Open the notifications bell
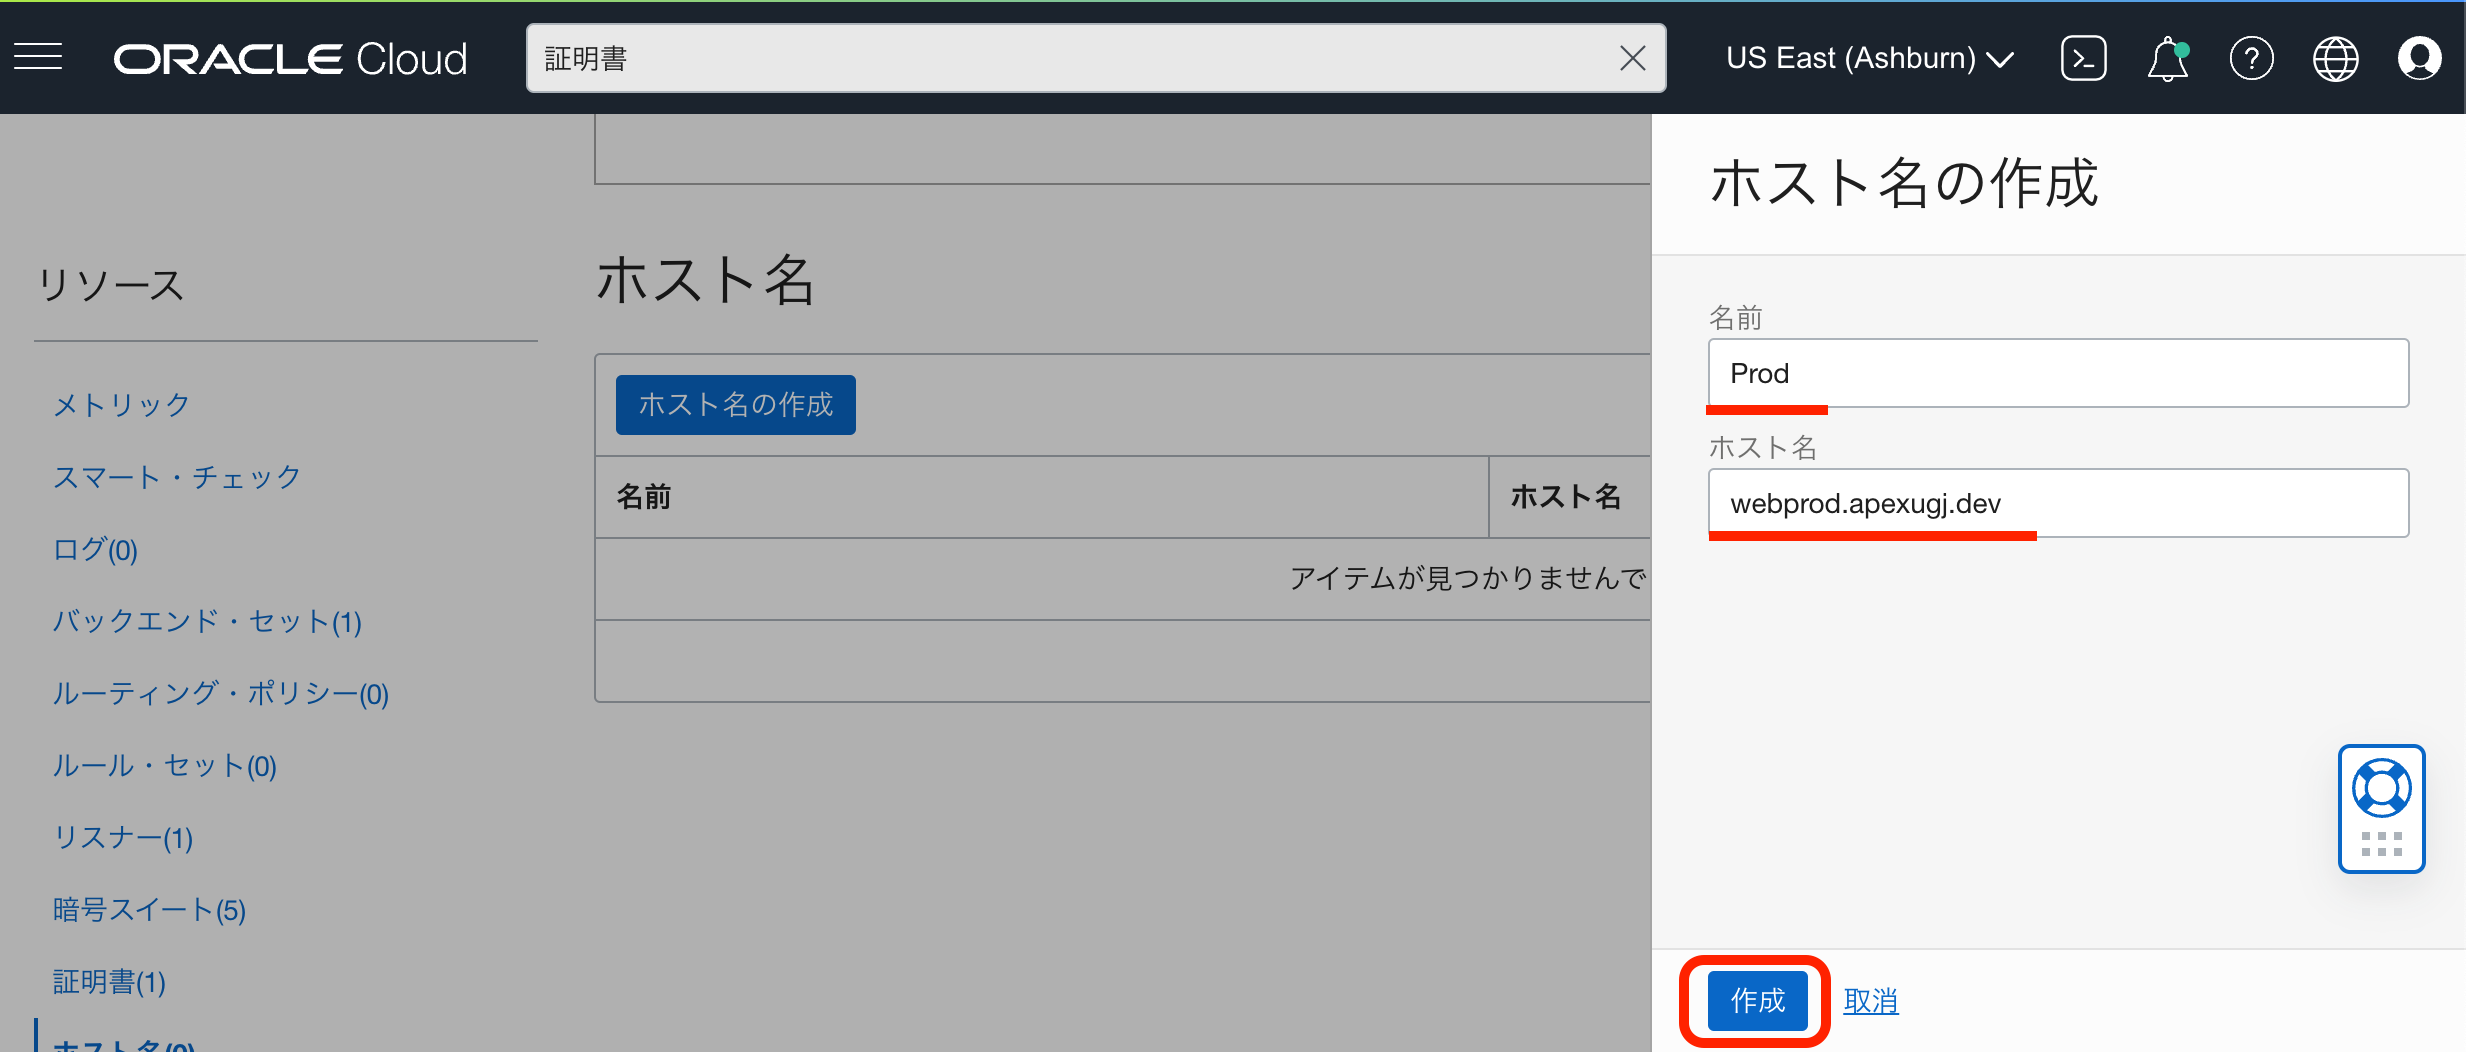This screenshot has height=1052, width=2466. pos(2168,58)
